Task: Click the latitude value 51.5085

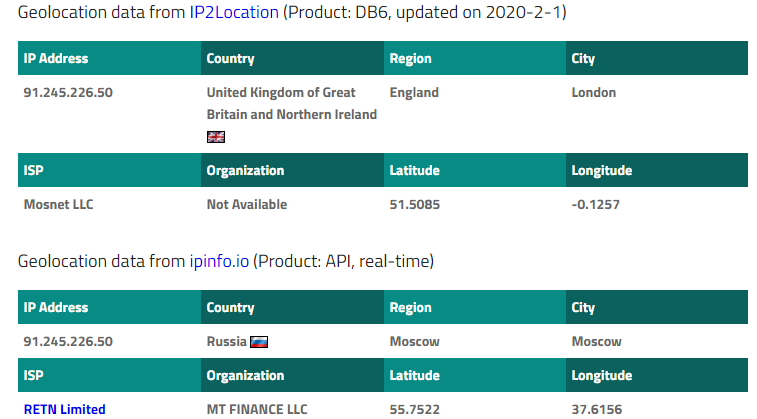Action: click(415, 204)
